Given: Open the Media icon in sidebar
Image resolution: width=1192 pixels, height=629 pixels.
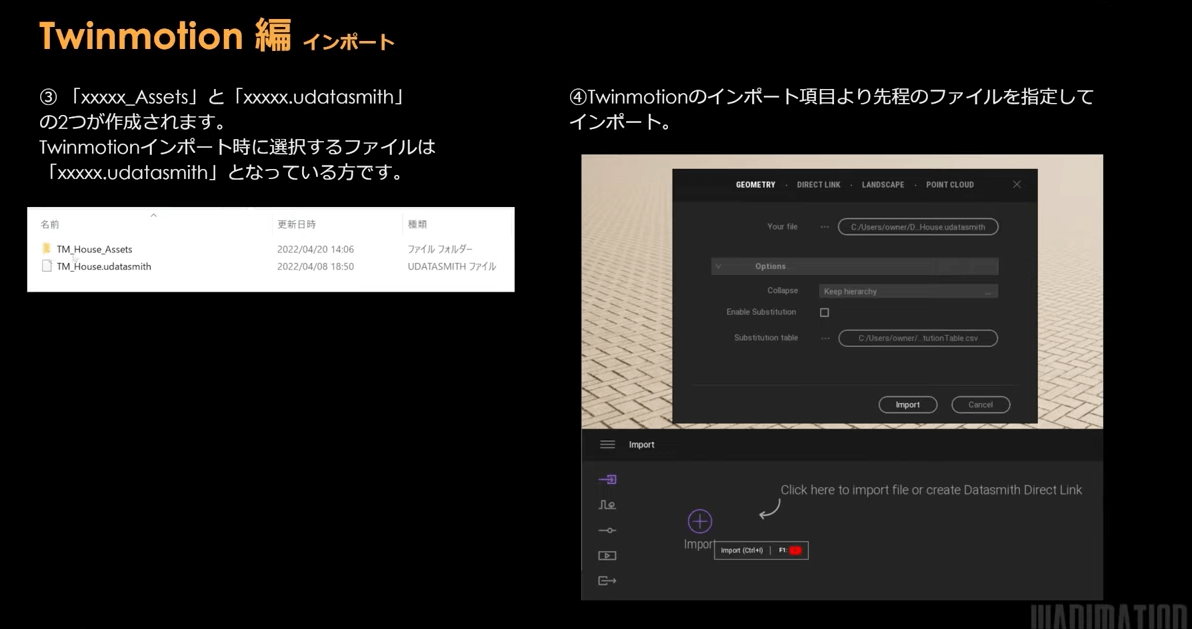Looking at the screenshot, I should click(x=607, y=555).
